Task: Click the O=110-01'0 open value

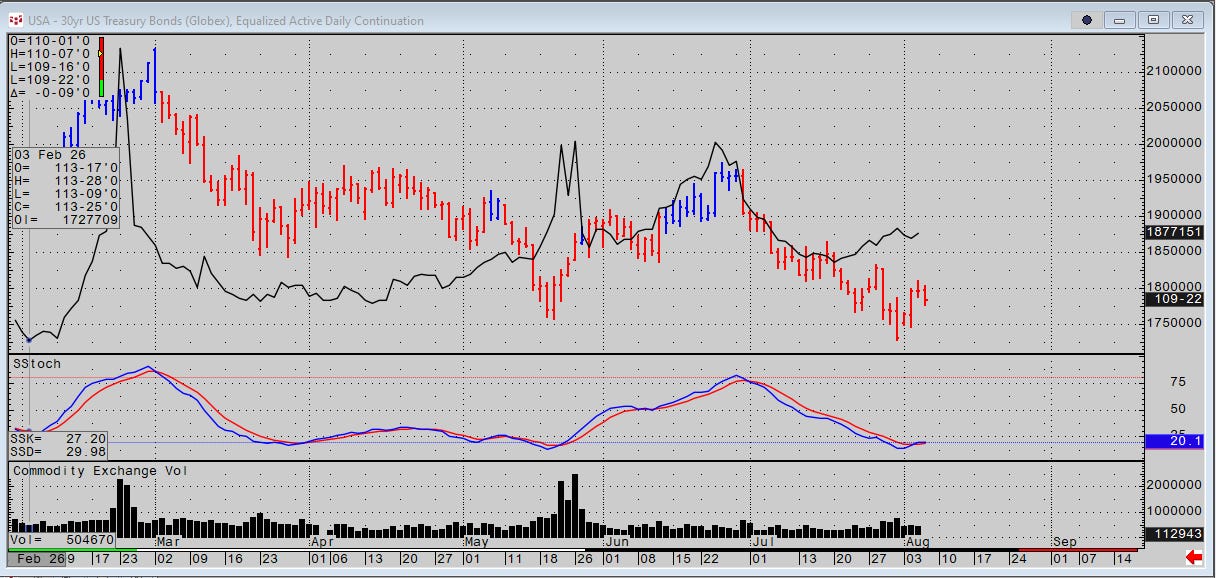Action: [x=50, y=41]
